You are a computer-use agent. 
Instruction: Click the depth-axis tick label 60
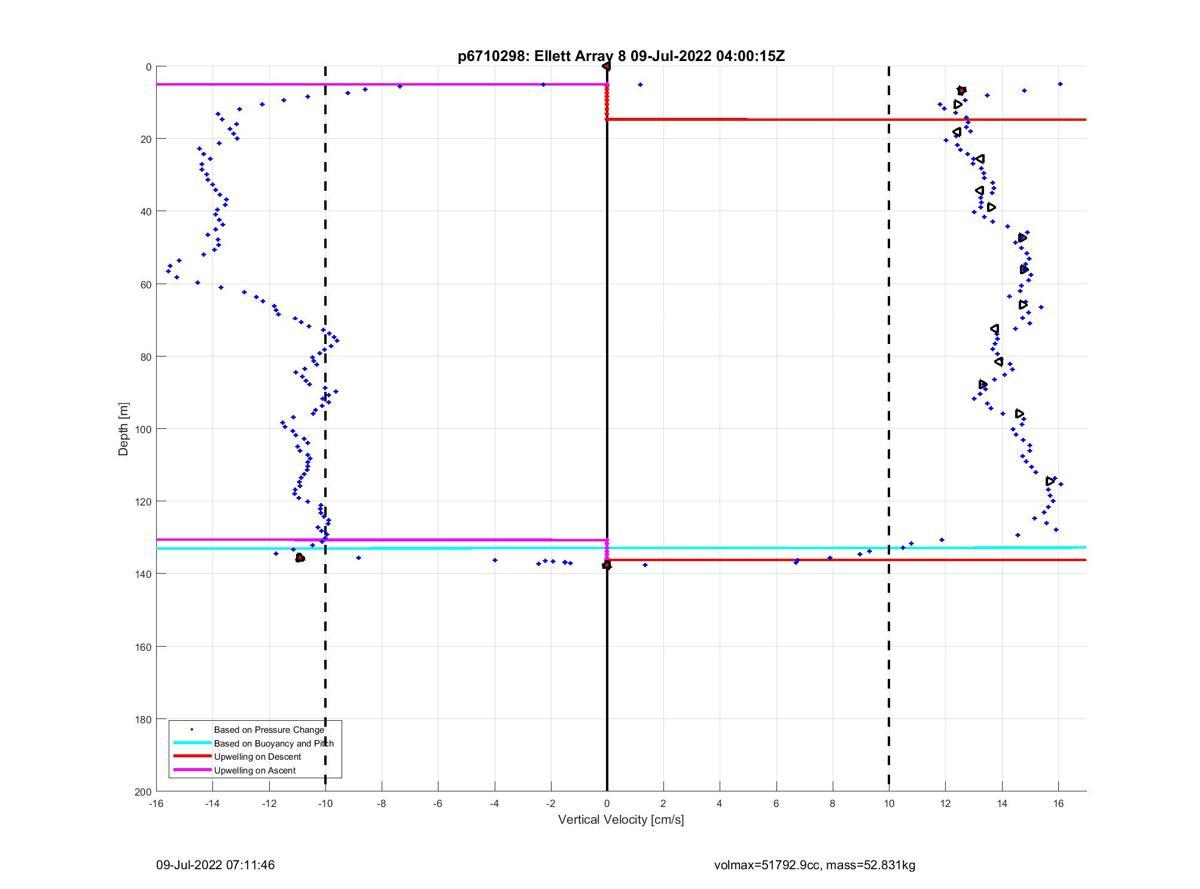pos(145,284)
